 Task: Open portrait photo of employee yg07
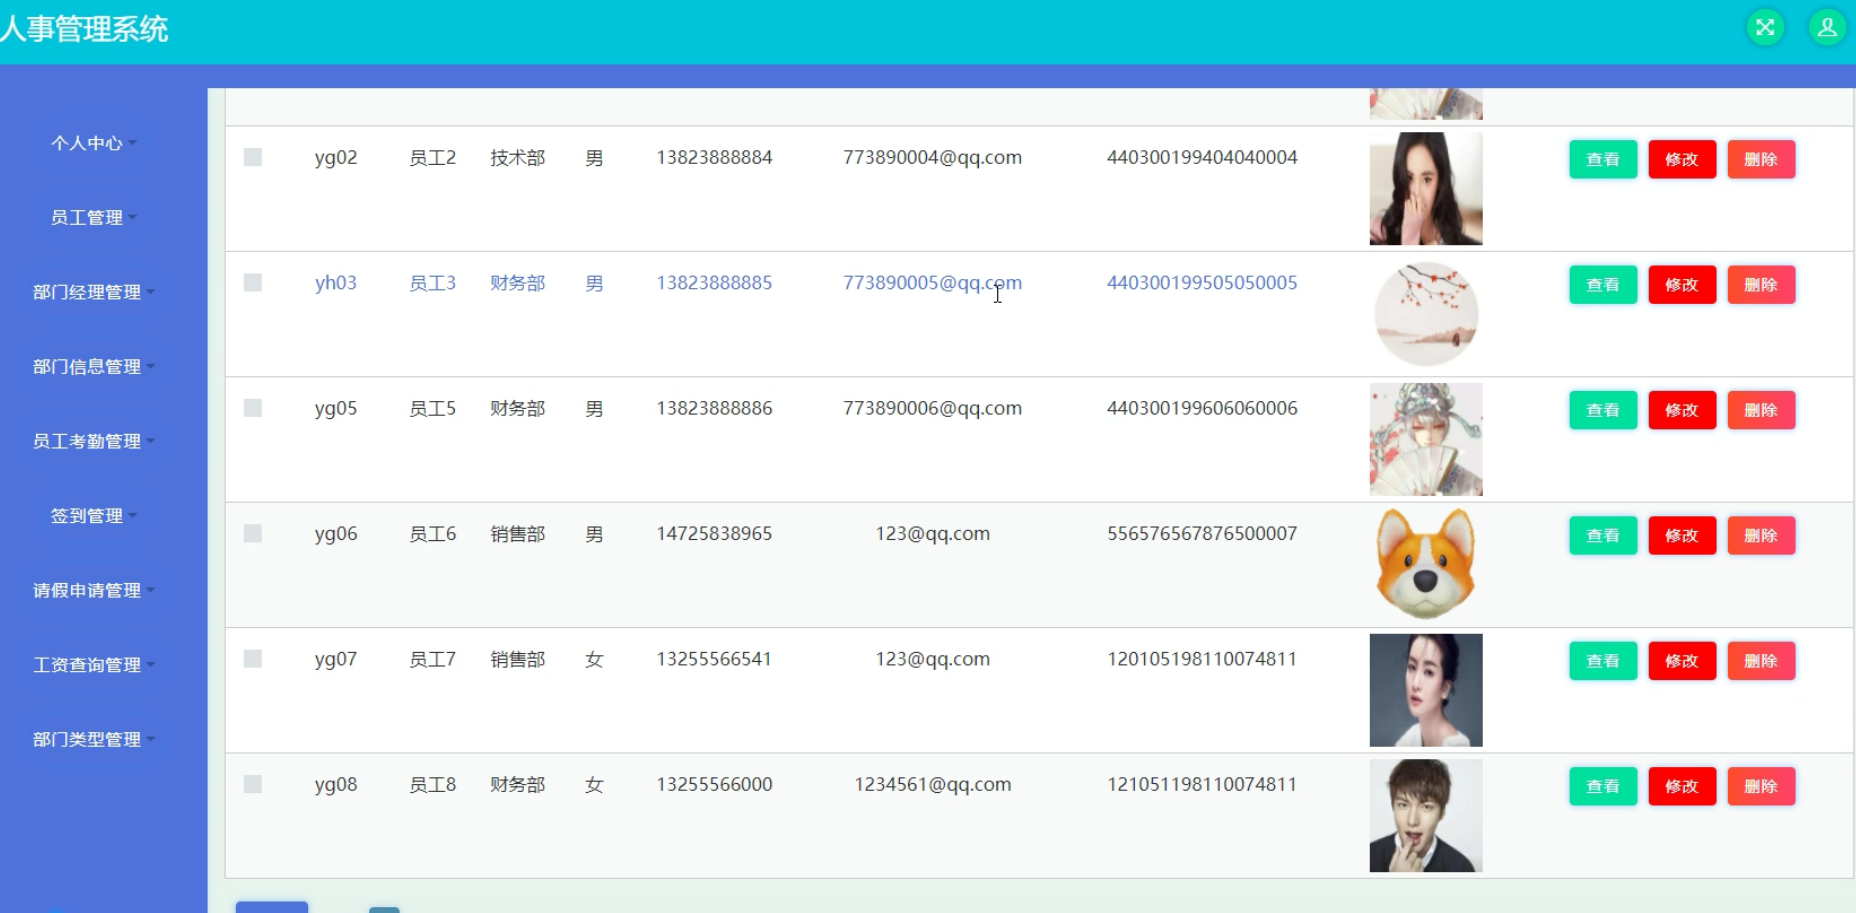pos(1426,690)
